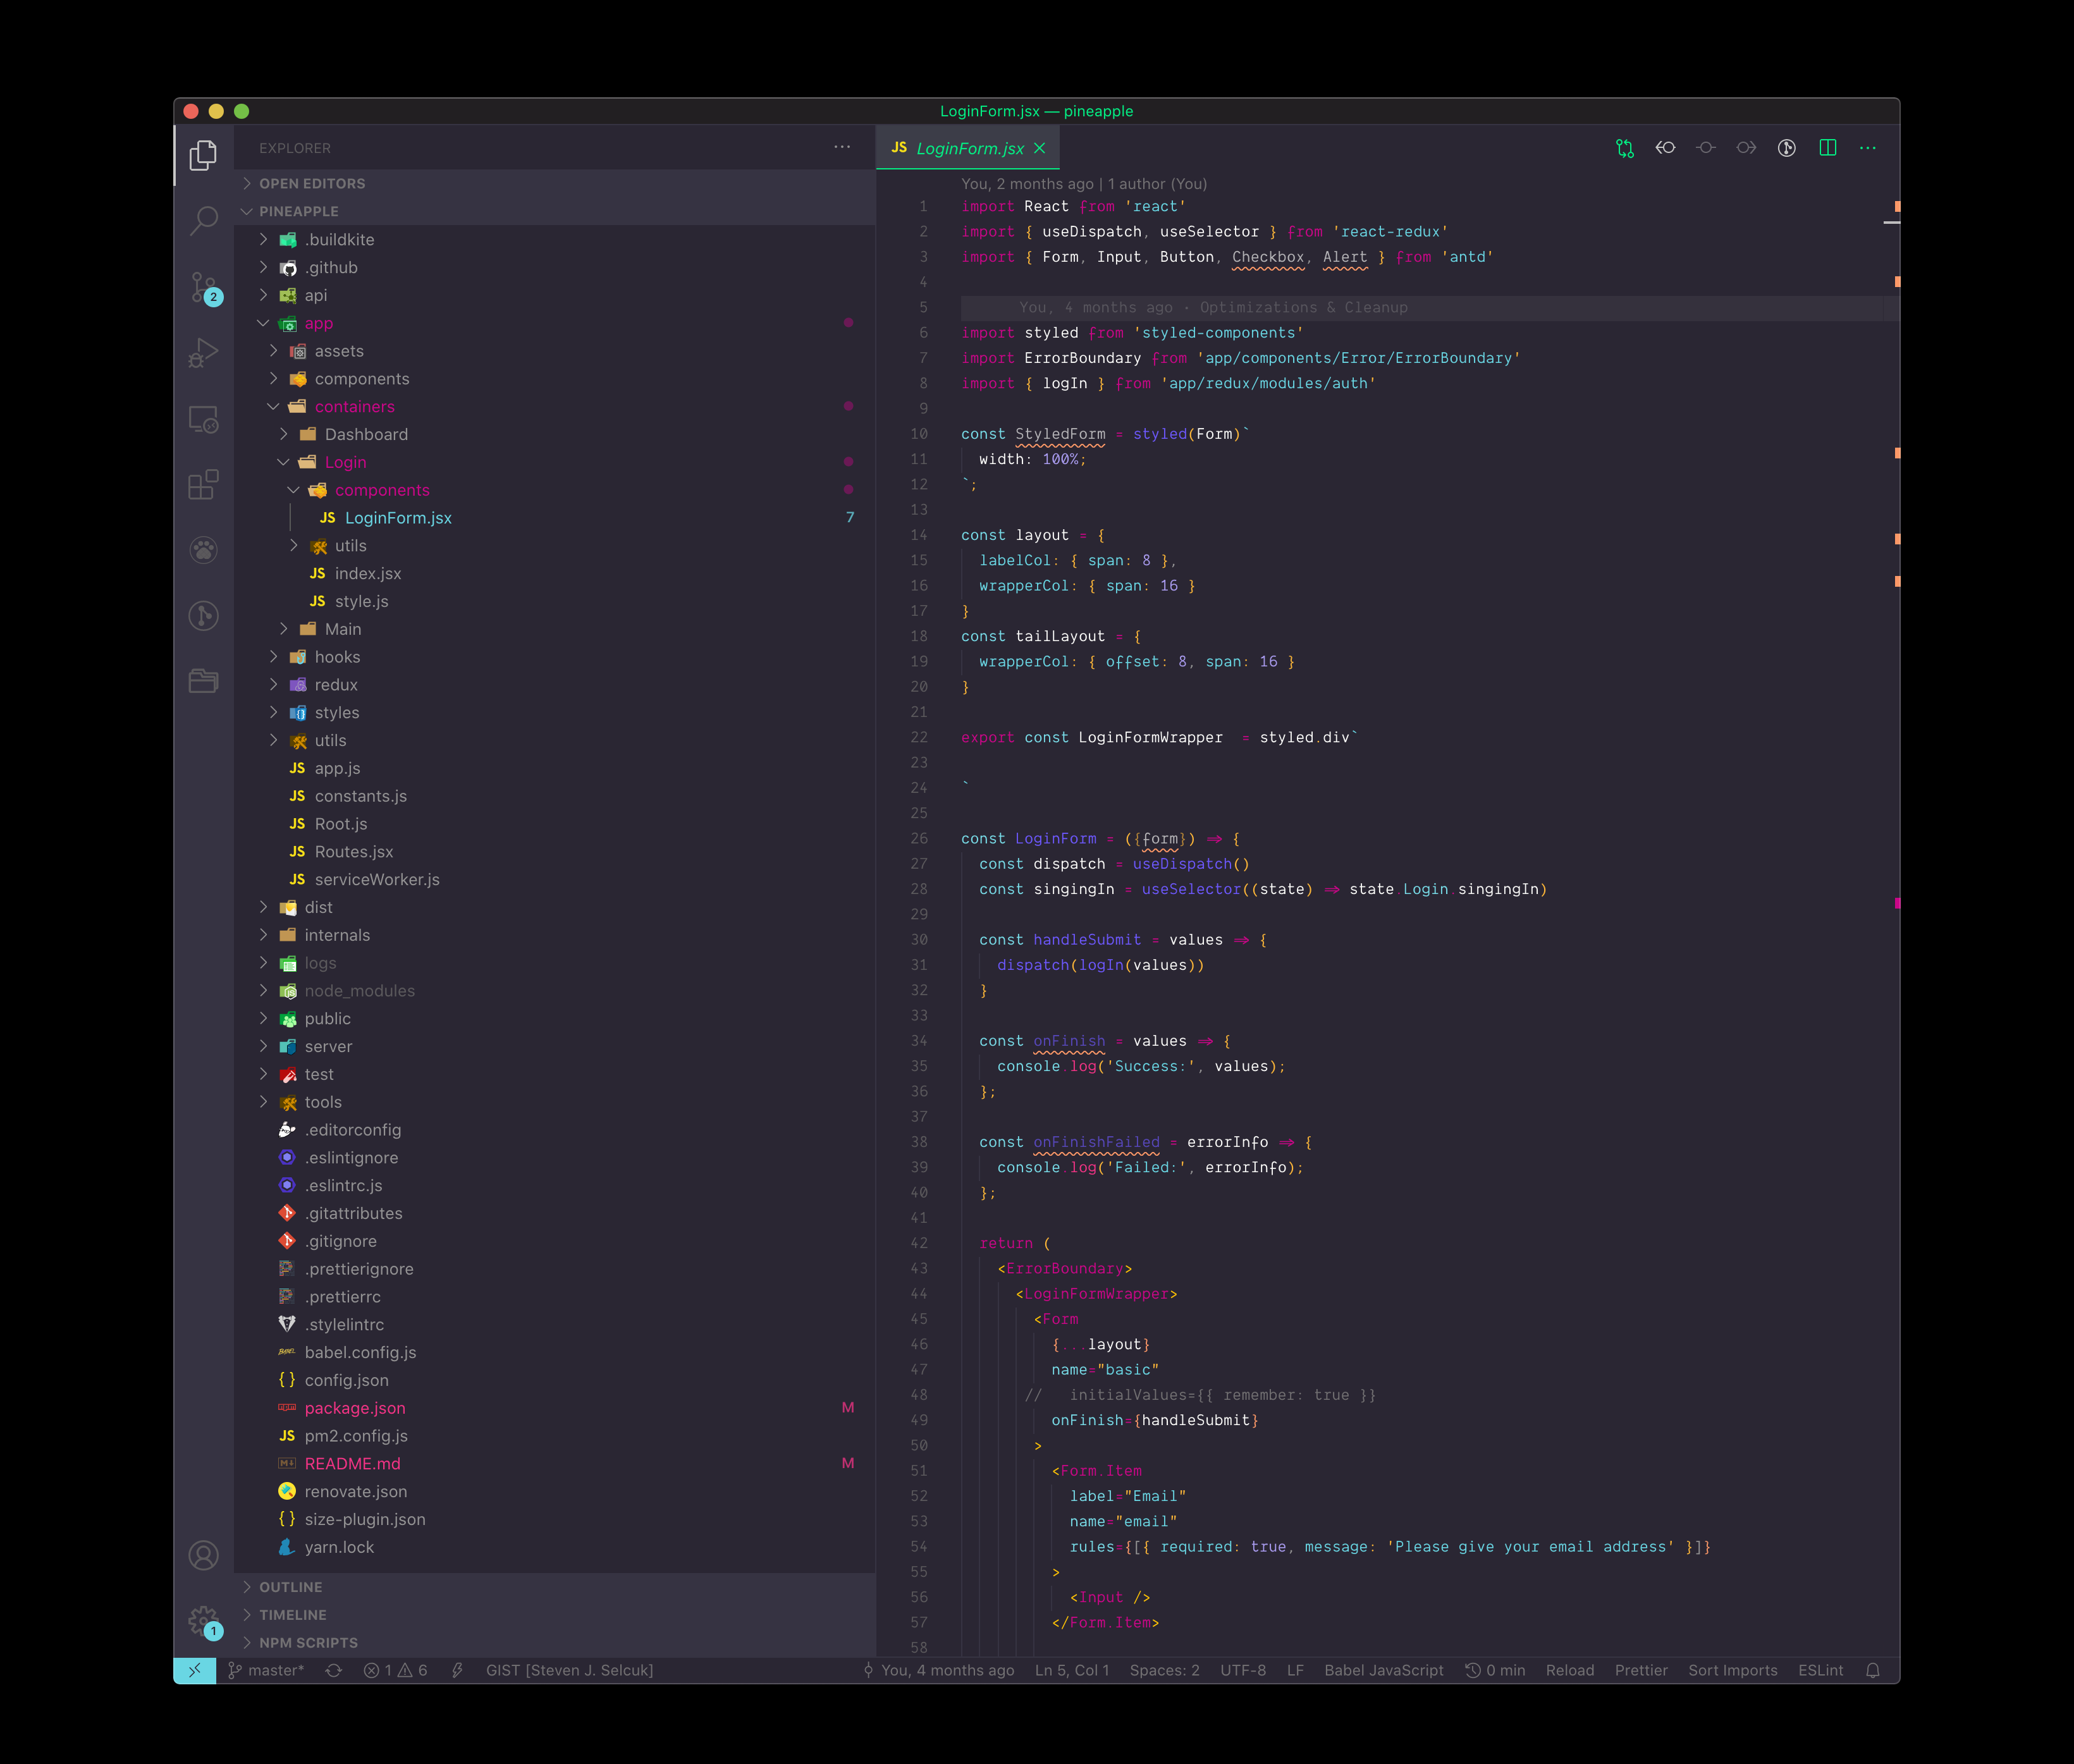2074x1764 pixels.
Task: Open the Run and Debug view
Action: click(x=204, y=353)
